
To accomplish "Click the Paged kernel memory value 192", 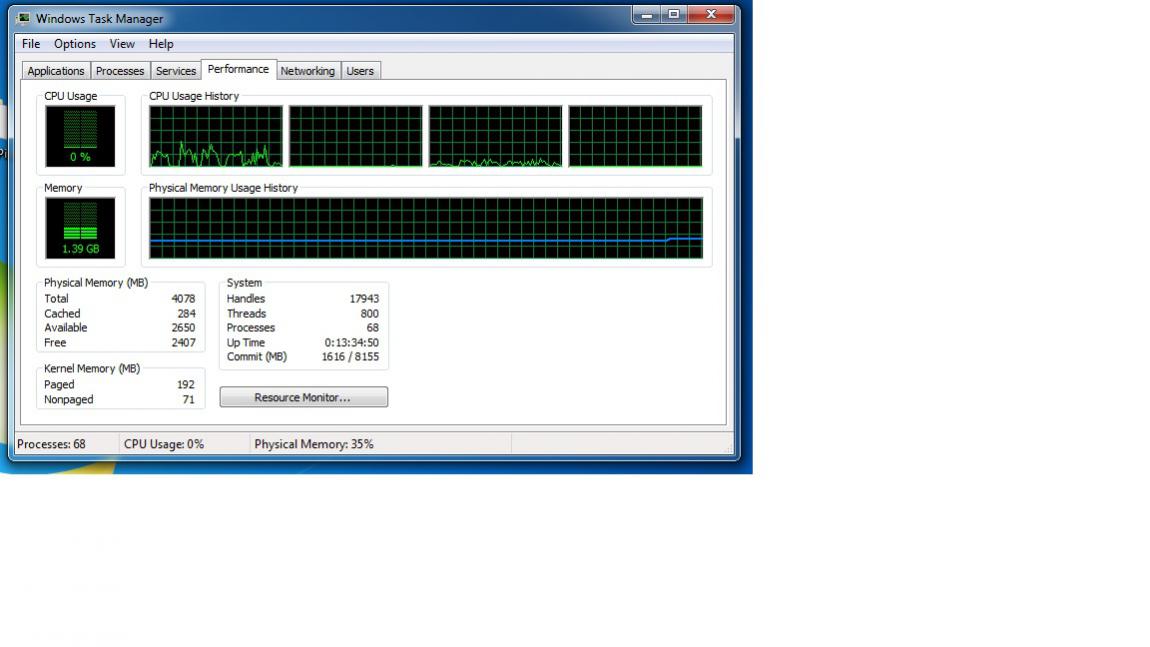I will (x=186, y=384).
